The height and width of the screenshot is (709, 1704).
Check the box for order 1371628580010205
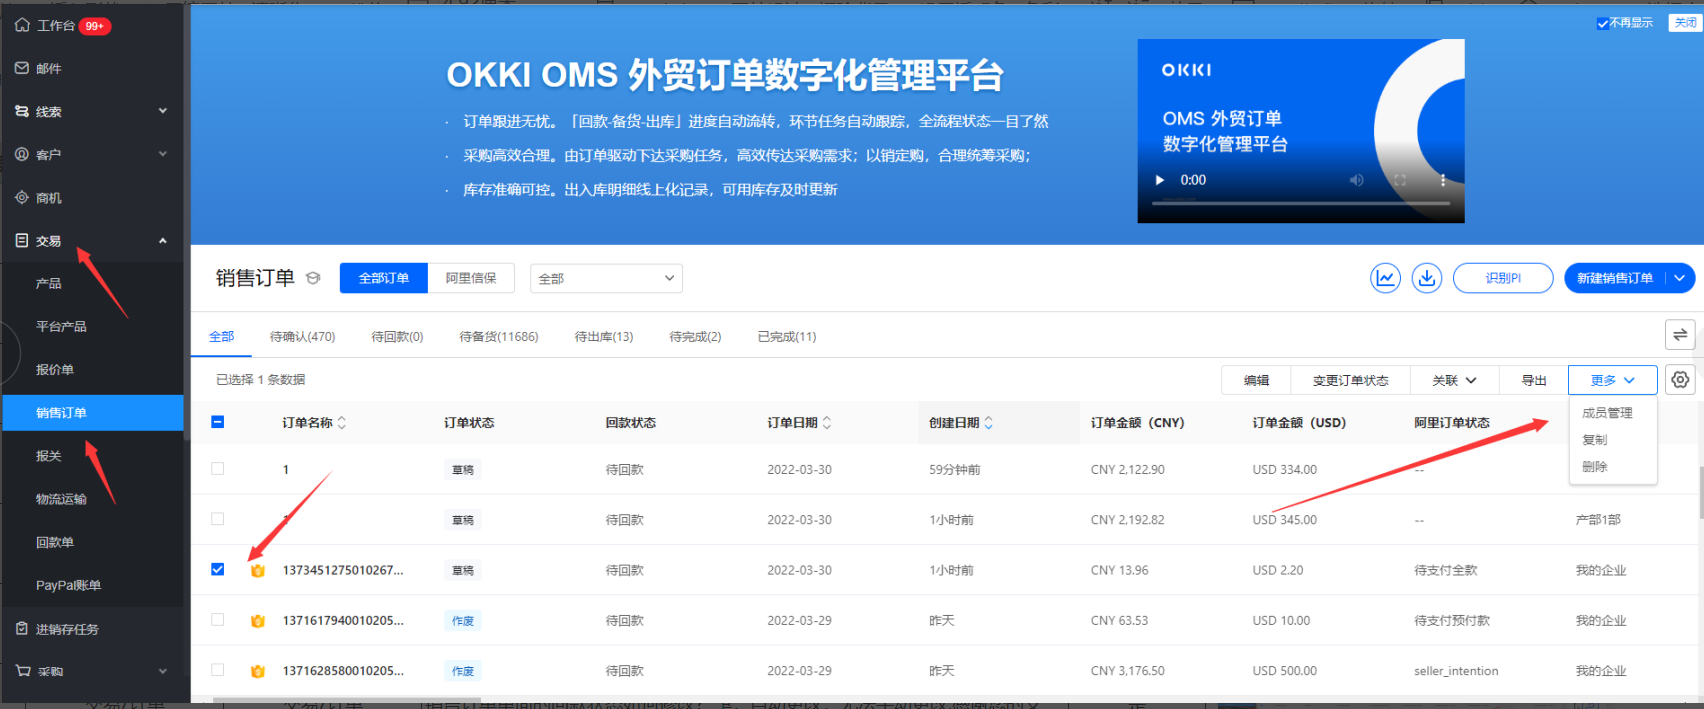click(x=218, y=670)
